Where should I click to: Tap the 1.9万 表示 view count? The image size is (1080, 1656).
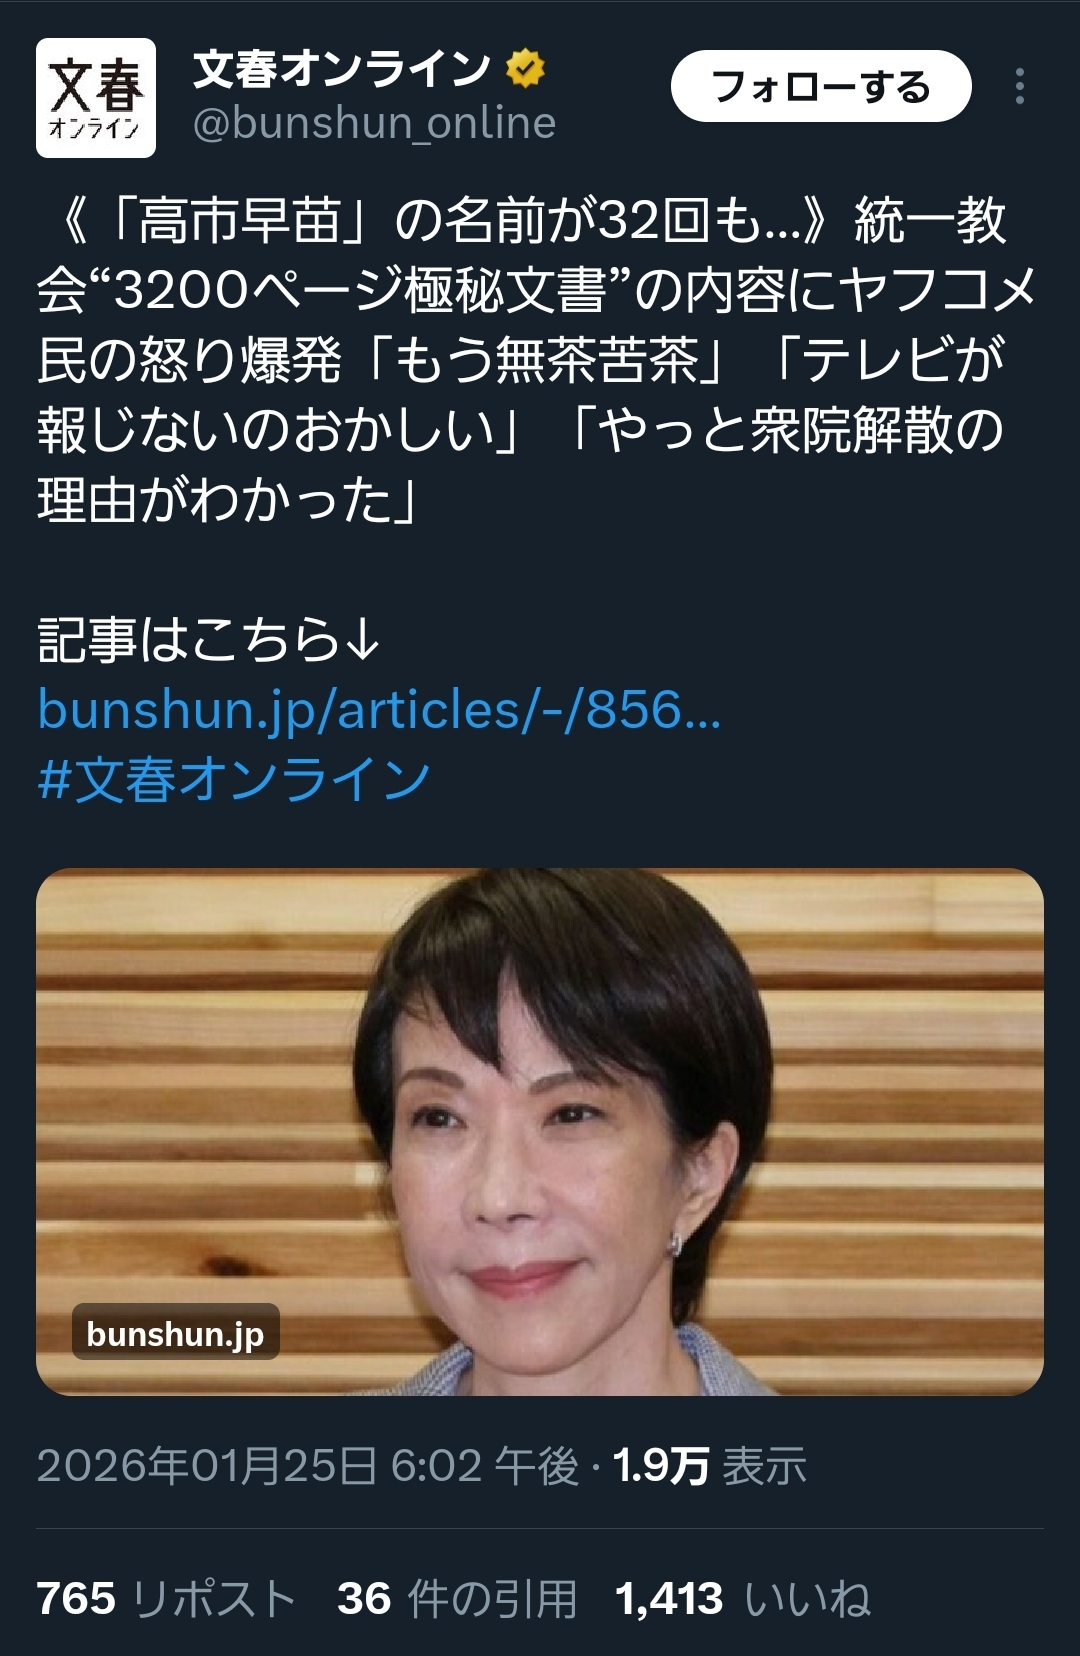(x=710, y=1466)
